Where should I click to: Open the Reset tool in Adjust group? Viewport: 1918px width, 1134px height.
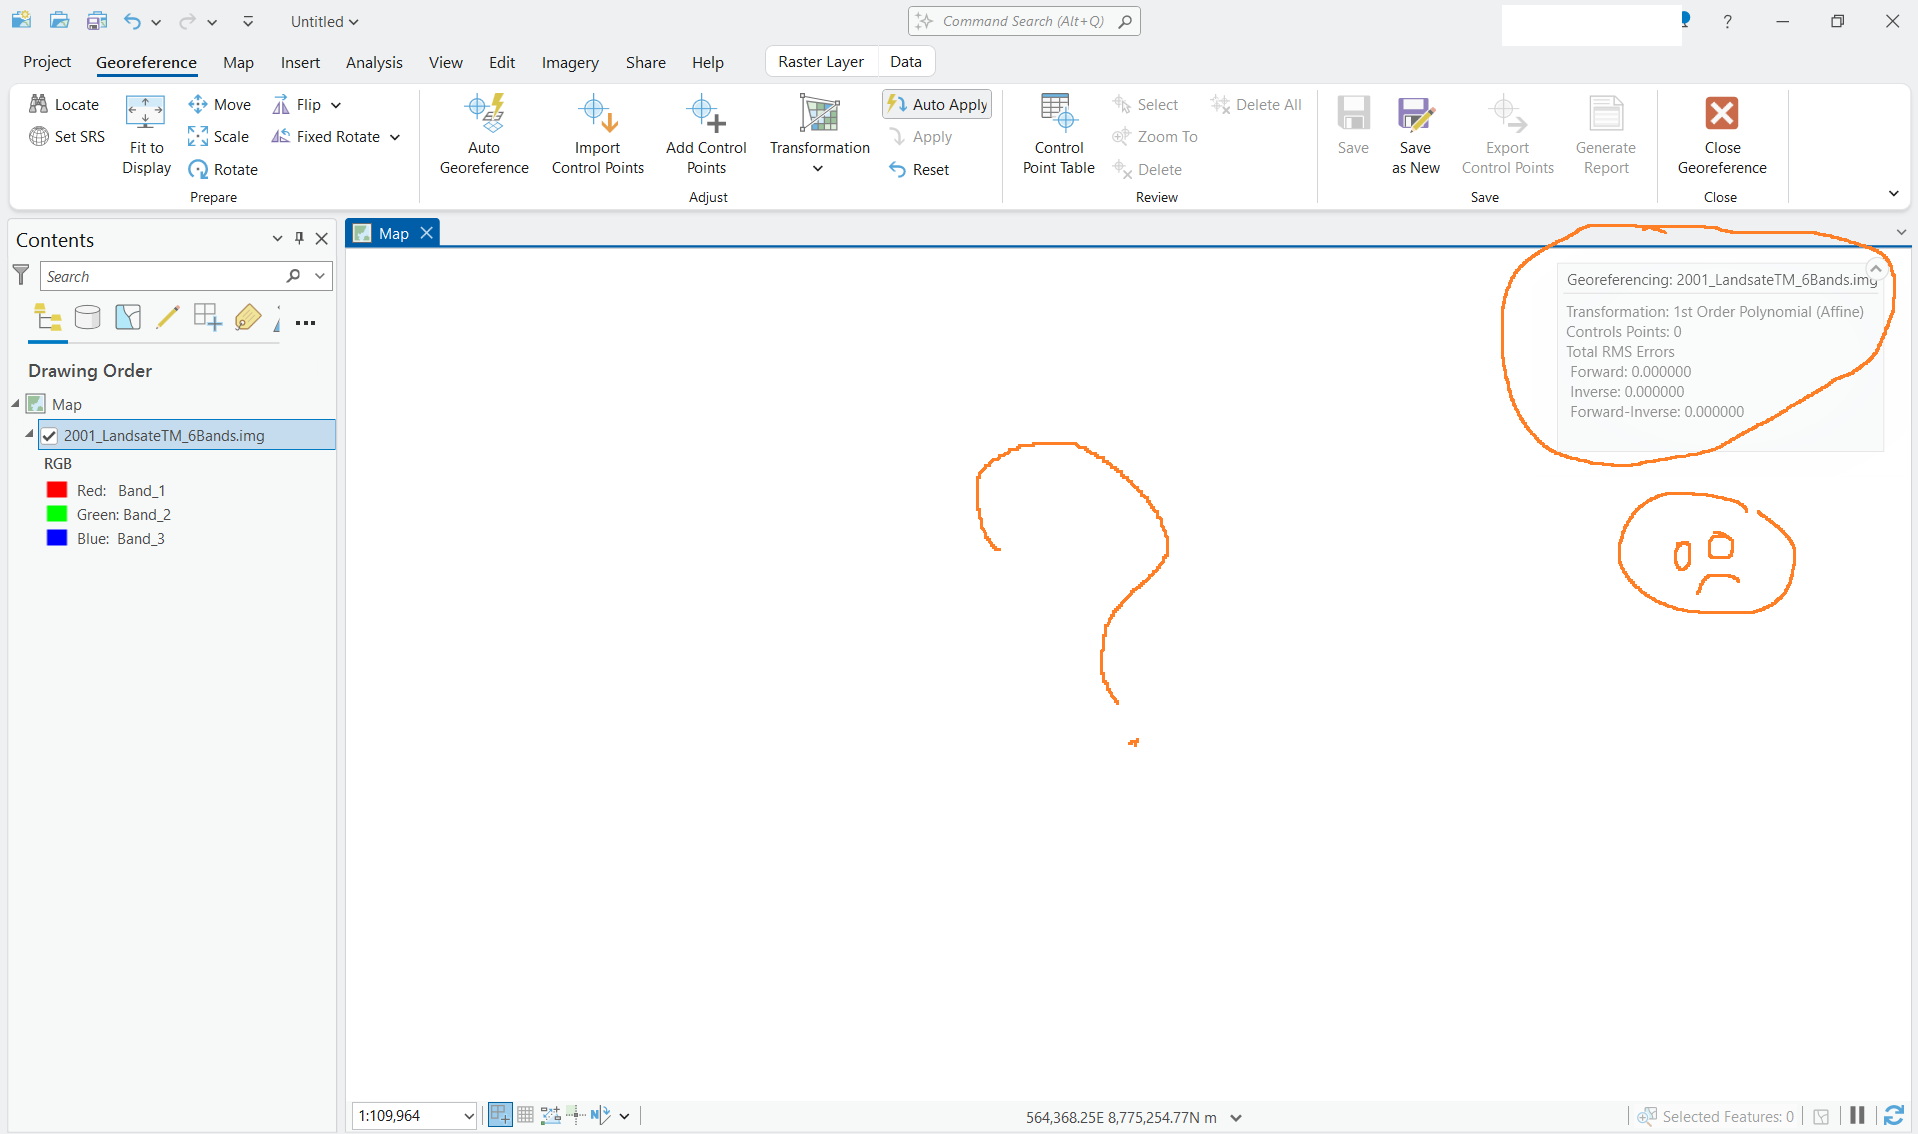tap(920, 169)
